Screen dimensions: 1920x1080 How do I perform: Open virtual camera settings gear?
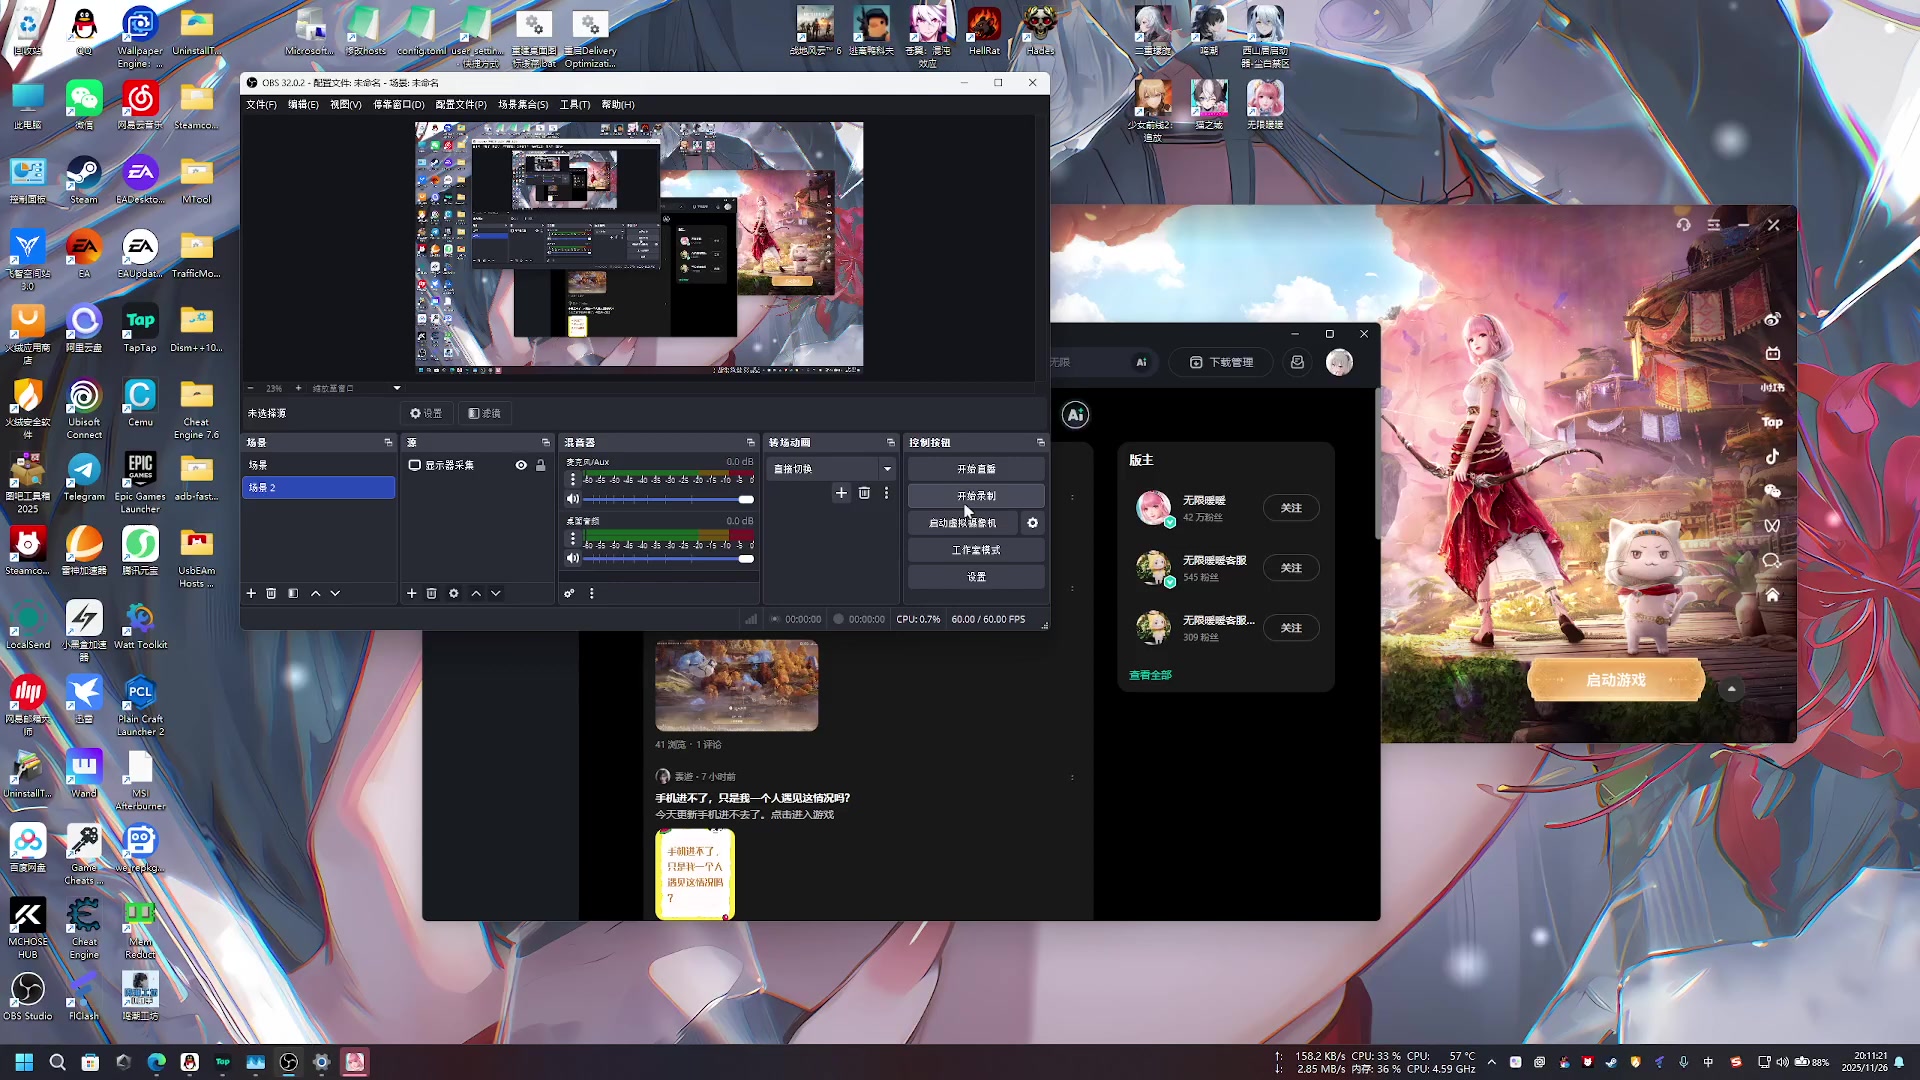tap(1032, 523)
